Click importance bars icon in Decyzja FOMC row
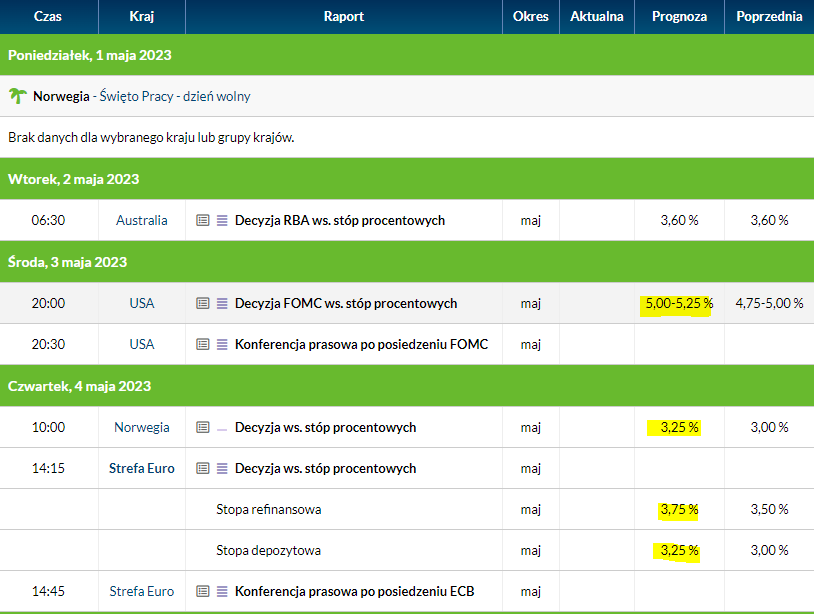814x614 pixels. [x=222, y=303]
